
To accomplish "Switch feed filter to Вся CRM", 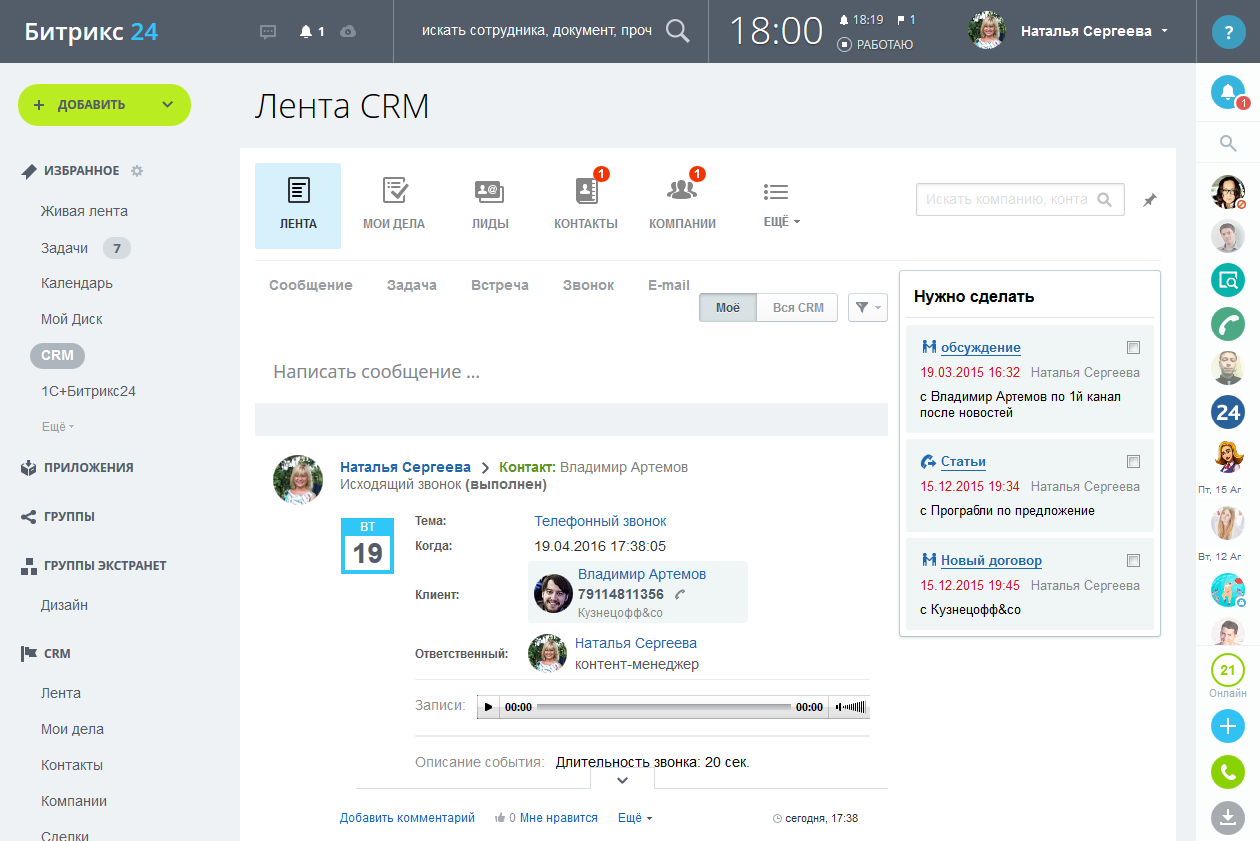I will pos(798,308).
